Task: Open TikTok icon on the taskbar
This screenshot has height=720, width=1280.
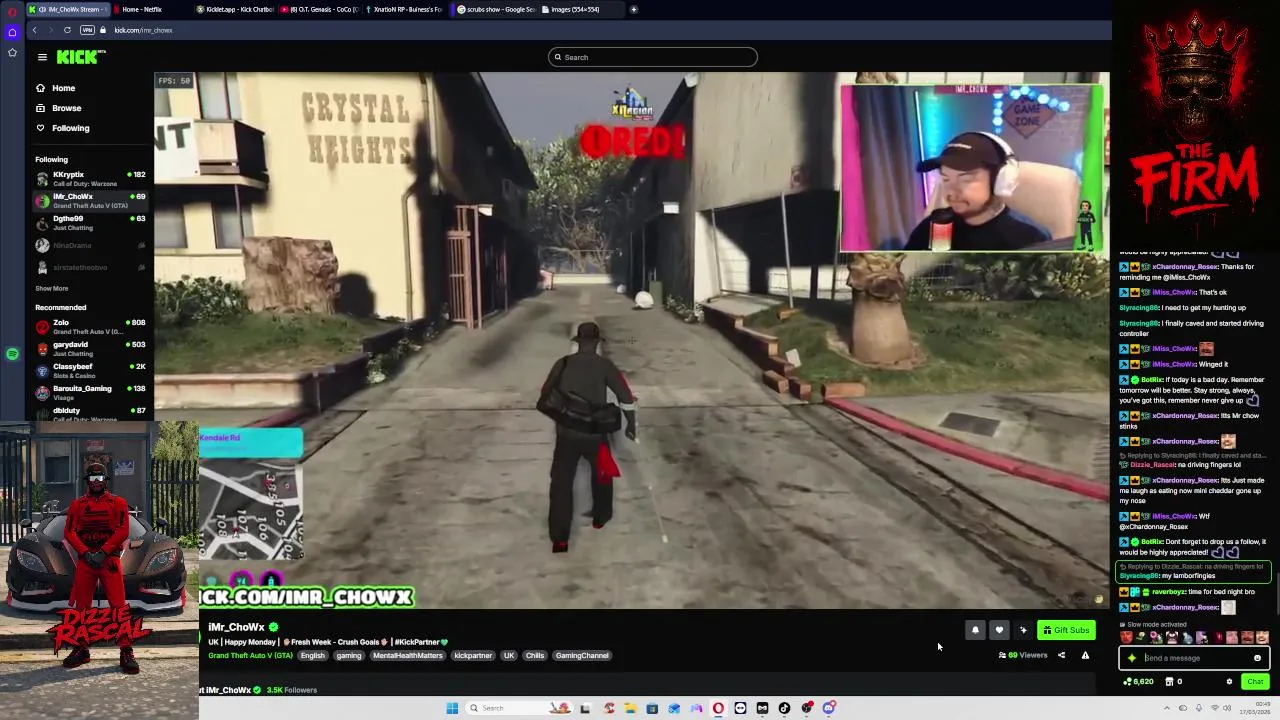Action: pyautogui.click(x=784, y=708)
